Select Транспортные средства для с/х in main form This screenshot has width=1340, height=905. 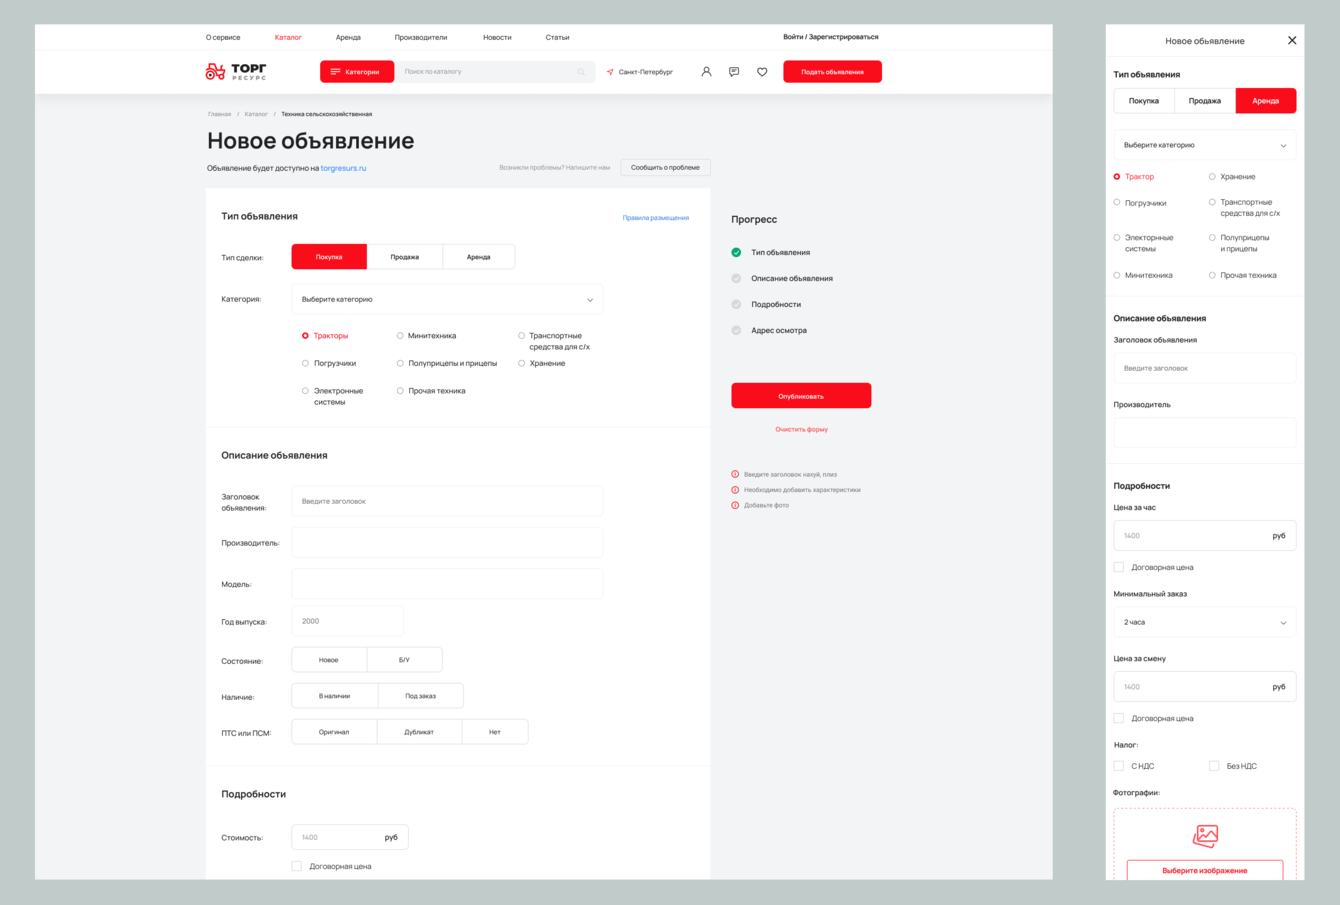(x=521, y=336)
